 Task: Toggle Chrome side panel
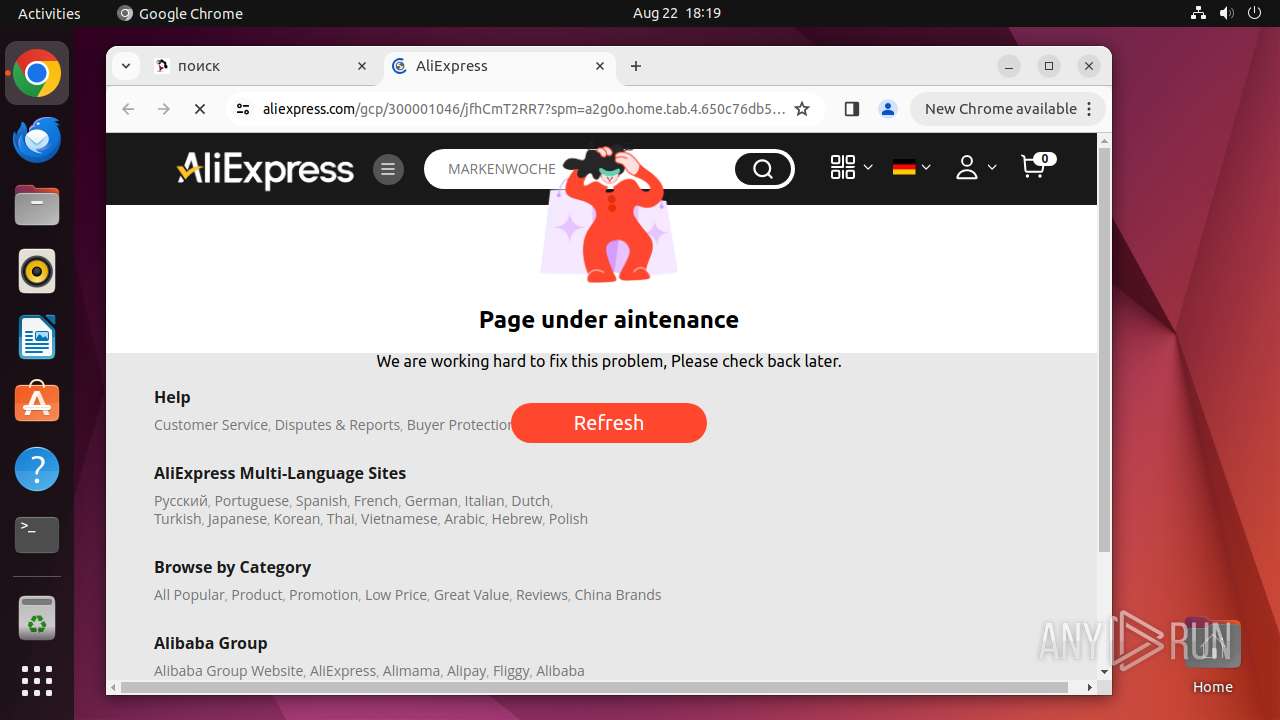852,109
